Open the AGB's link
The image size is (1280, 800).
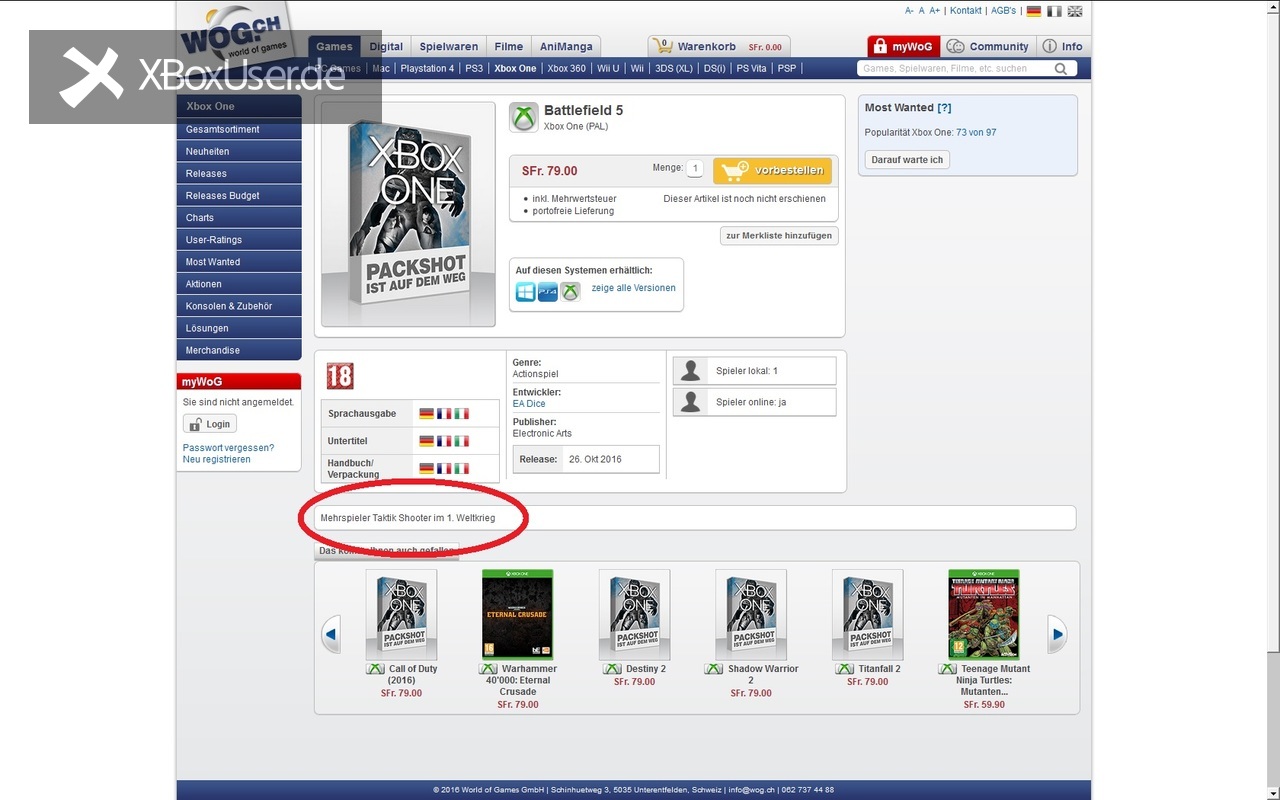[1004, 11]
